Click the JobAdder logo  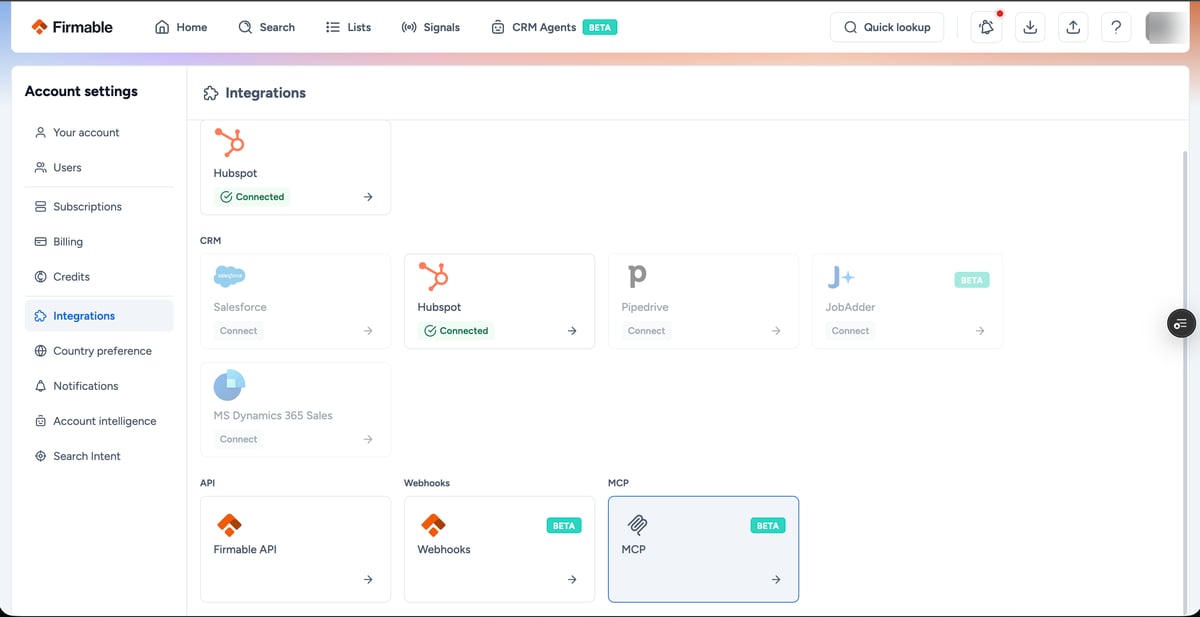pos(840,276)
